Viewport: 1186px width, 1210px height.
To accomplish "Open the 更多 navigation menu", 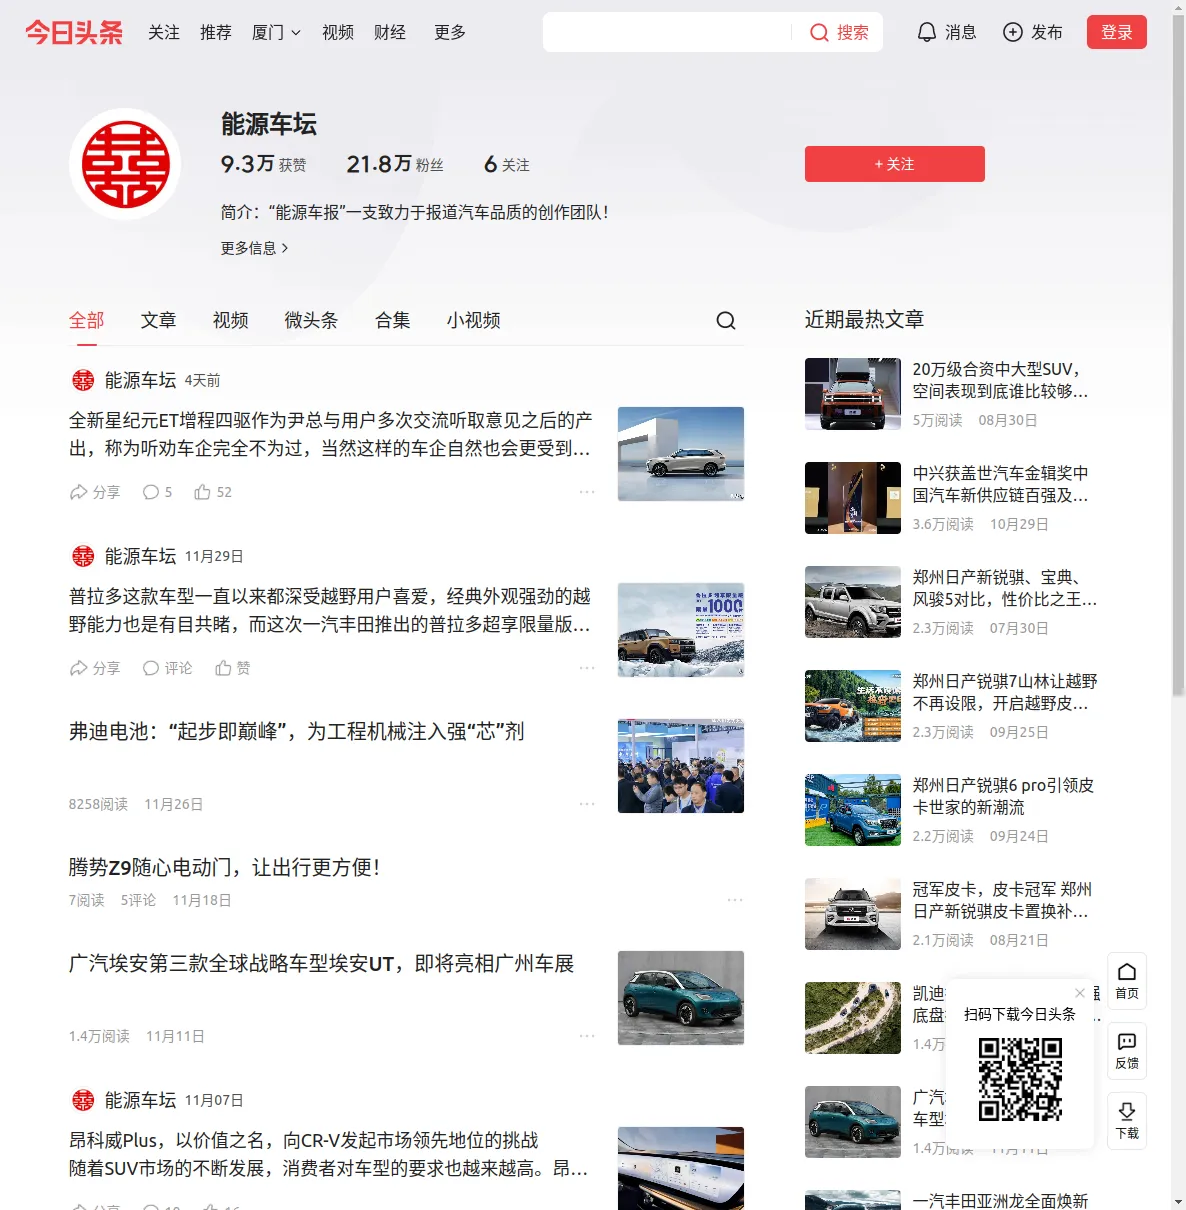I will coord(450,32).
